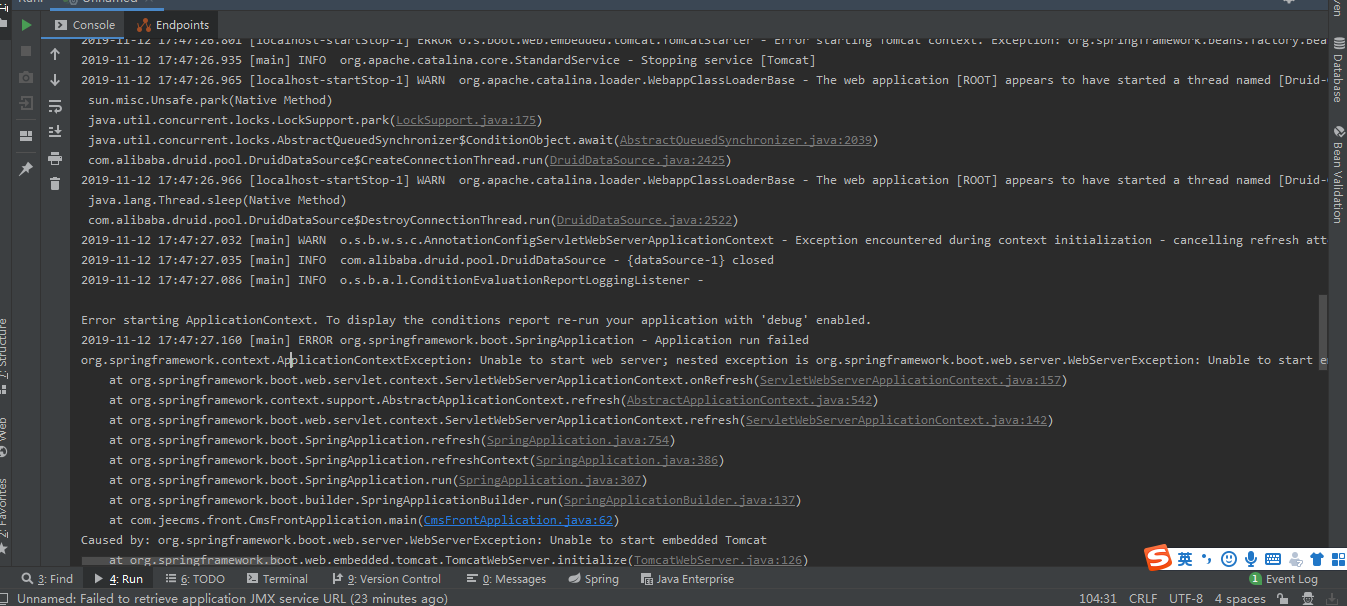Open the 9: Version Control tool window
Image resolution: width=1347 pixels, height=606 pixels.
(x=386, y=579)
